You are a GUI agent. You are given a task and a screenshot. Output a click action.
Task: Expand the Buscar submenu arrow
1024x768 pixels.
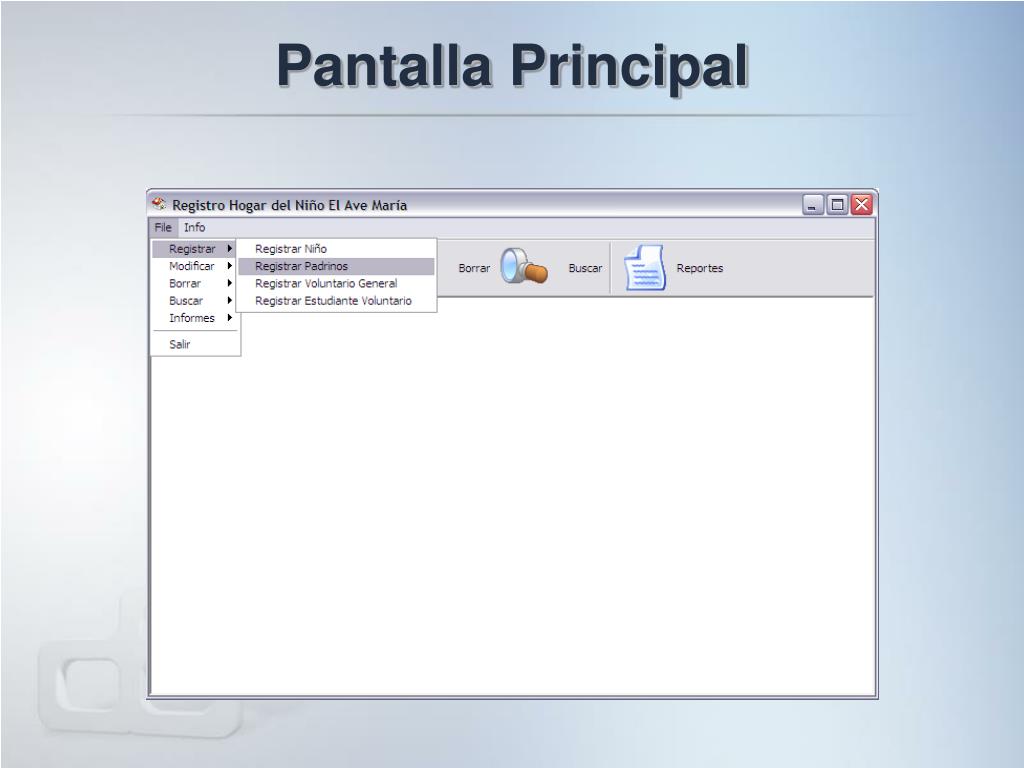click(230, 300)
